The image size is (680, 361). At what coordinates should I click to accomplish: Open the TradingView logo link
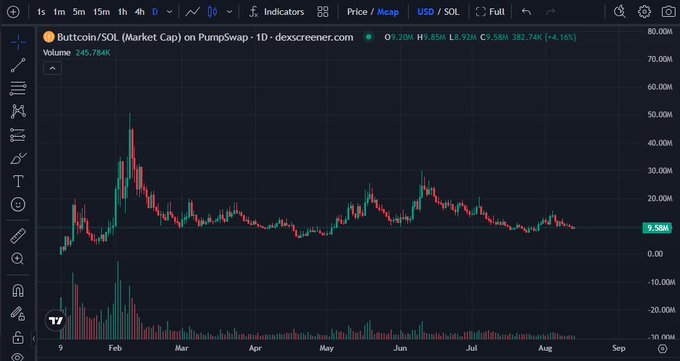coord(56,321)
